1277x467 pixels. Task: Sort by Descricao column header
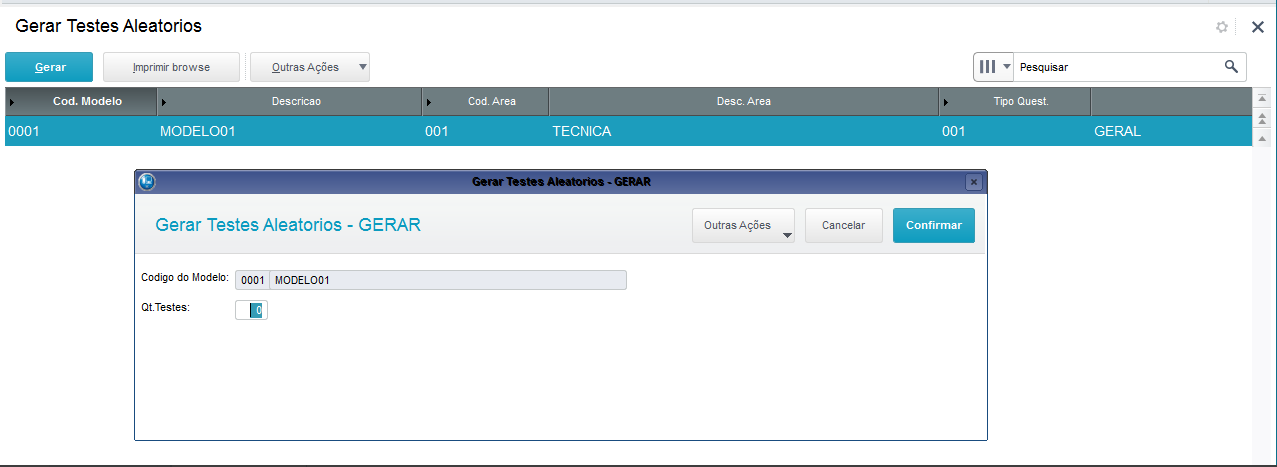289,101
